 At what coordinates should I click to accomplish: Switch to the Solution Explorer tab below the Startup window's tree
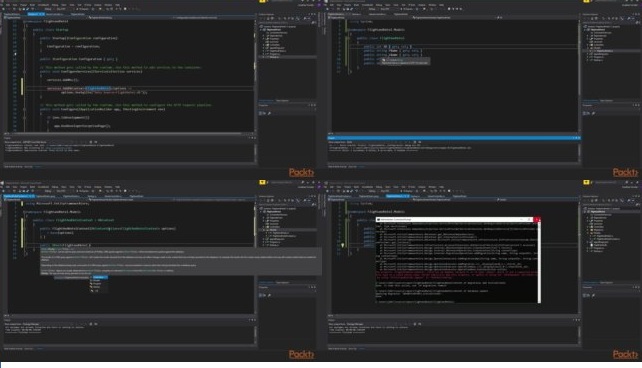[x=266, y=101]
